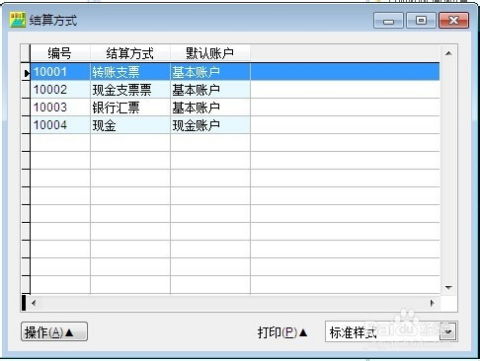Click the 结算方式 window title icon
Image resolution: width=480 pixels, height=361 pixels.
pyautogui.click(x=18, y=20)
